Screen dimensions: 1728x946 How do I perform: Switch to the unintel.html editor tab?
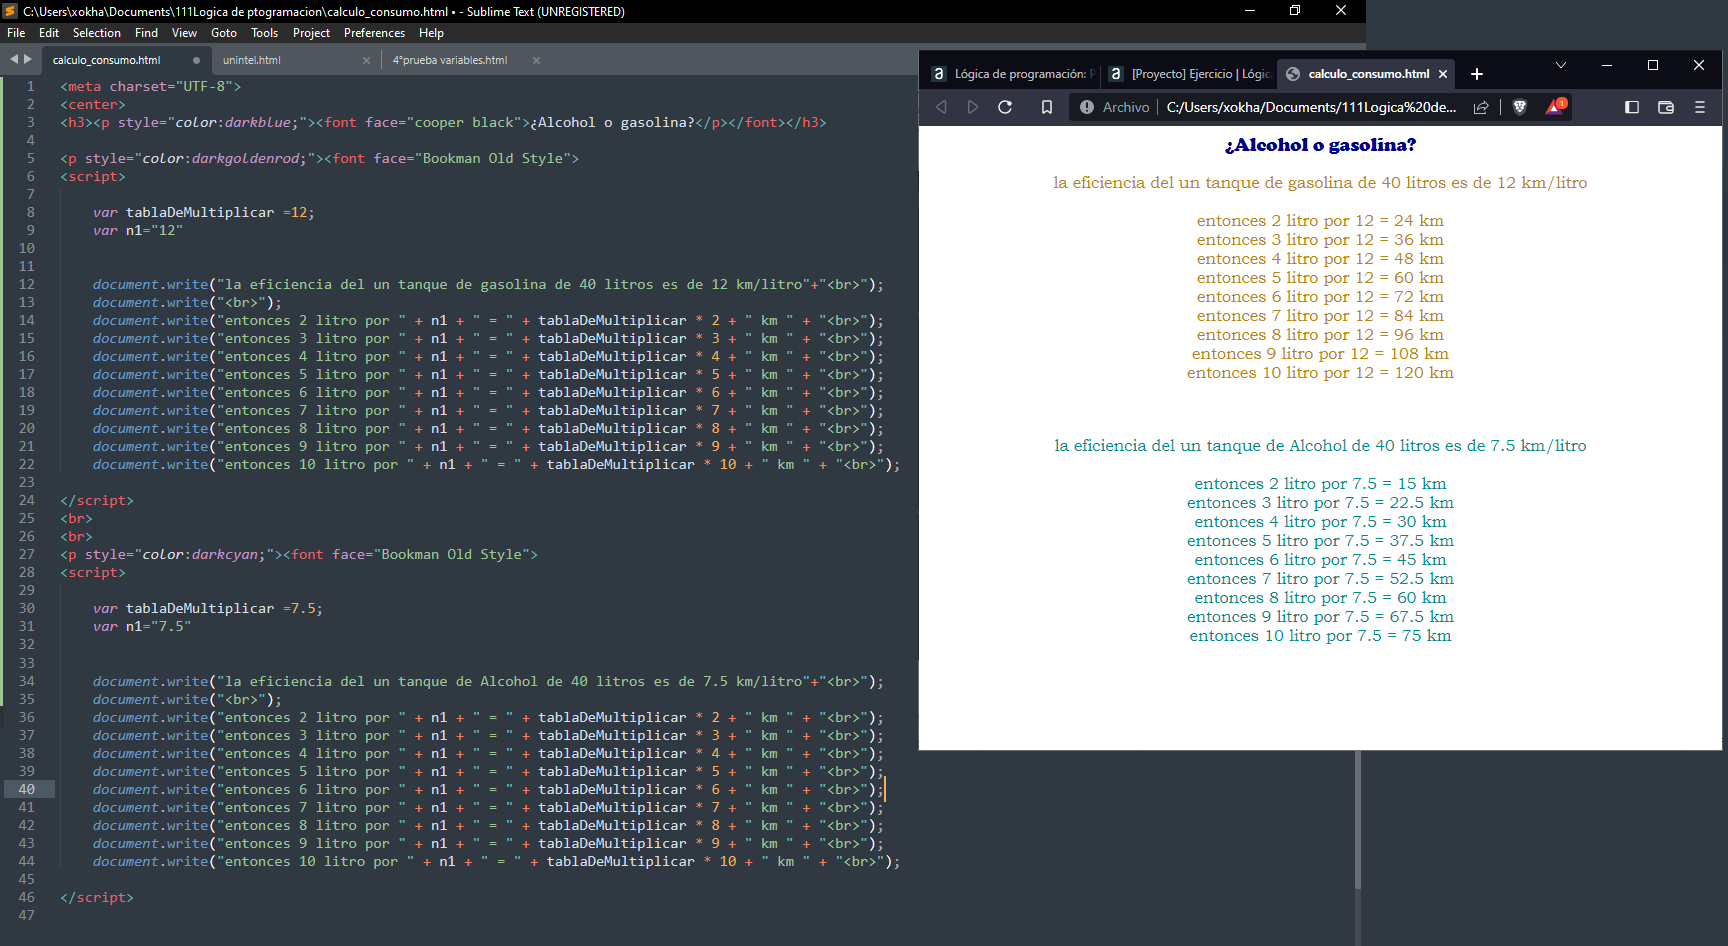(252, 60)
